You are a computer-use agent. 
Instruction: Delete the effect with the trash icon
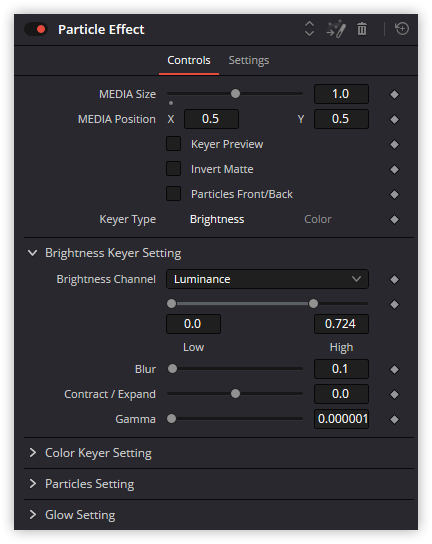pyautogui.click(x=362, y=29)
